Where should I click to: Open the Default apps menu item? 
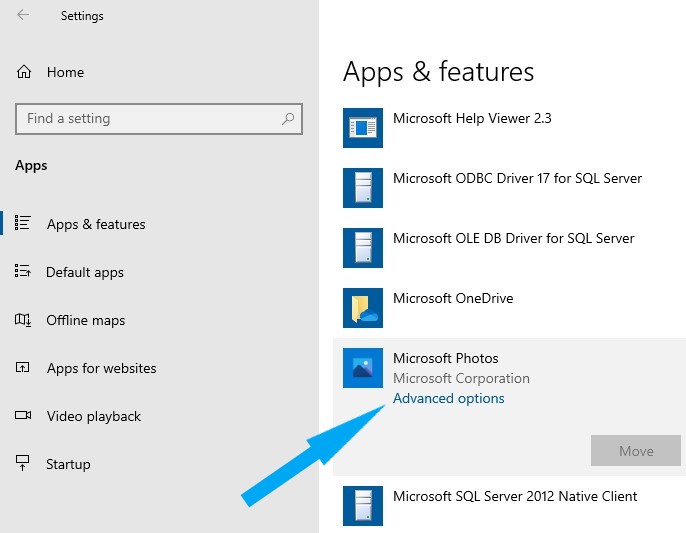coord(85,272)
